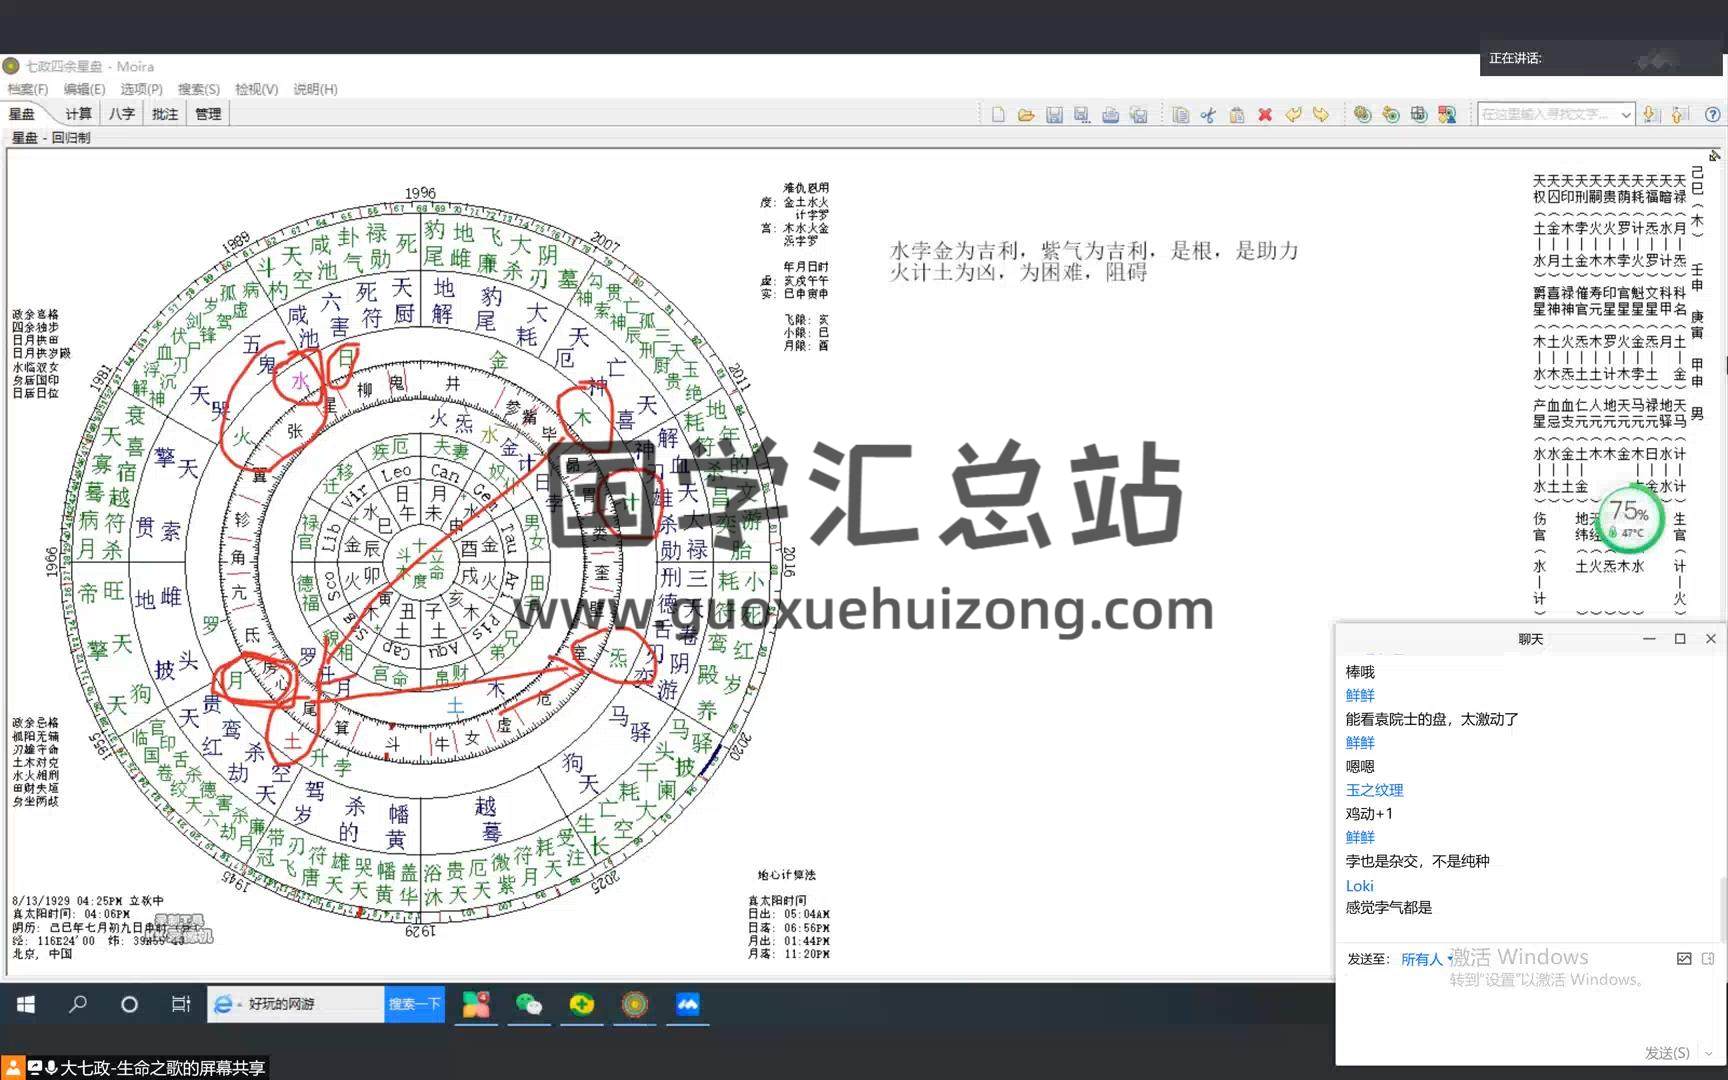The image size is (1728, 1080).
Task: Open the 检视(V) menu
Action: [256, 89]
